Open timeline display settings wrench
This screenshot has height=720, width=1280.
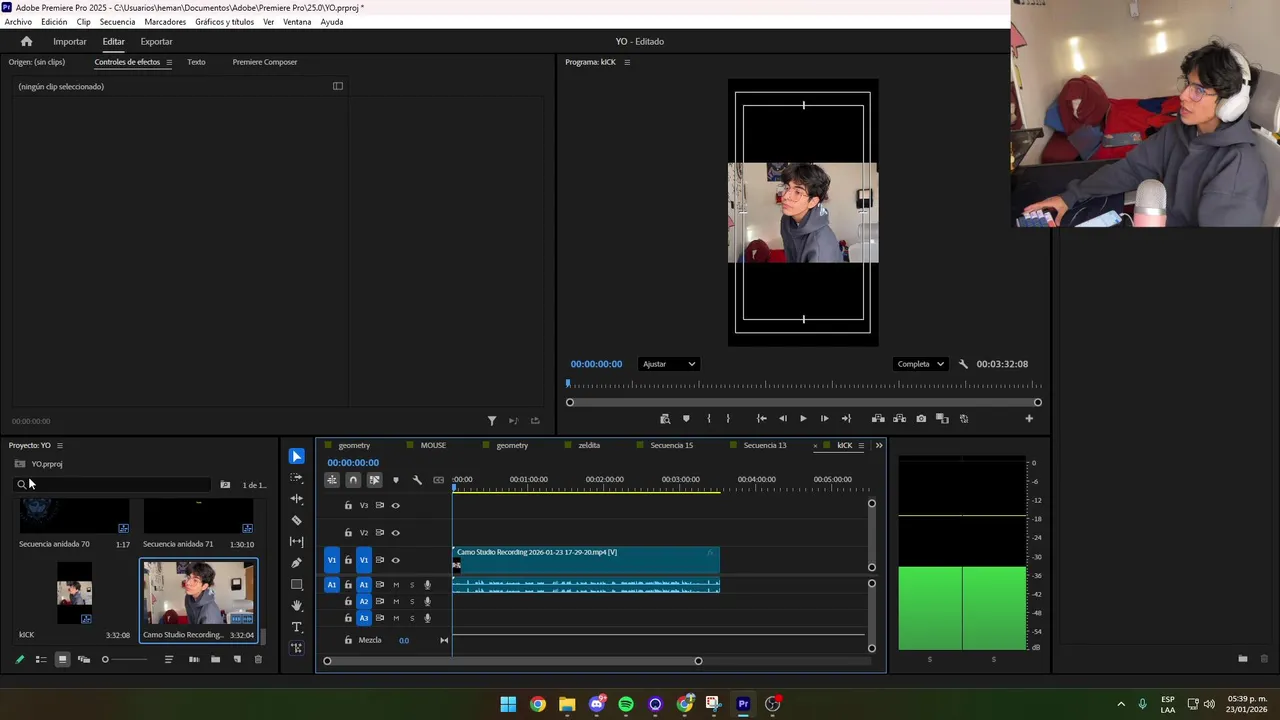coord(417,480)
